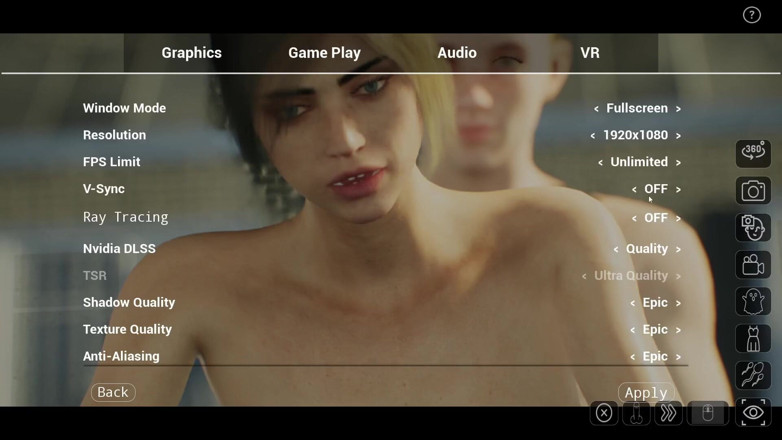Click the Anti-Aliasing label

click(121, 357)
